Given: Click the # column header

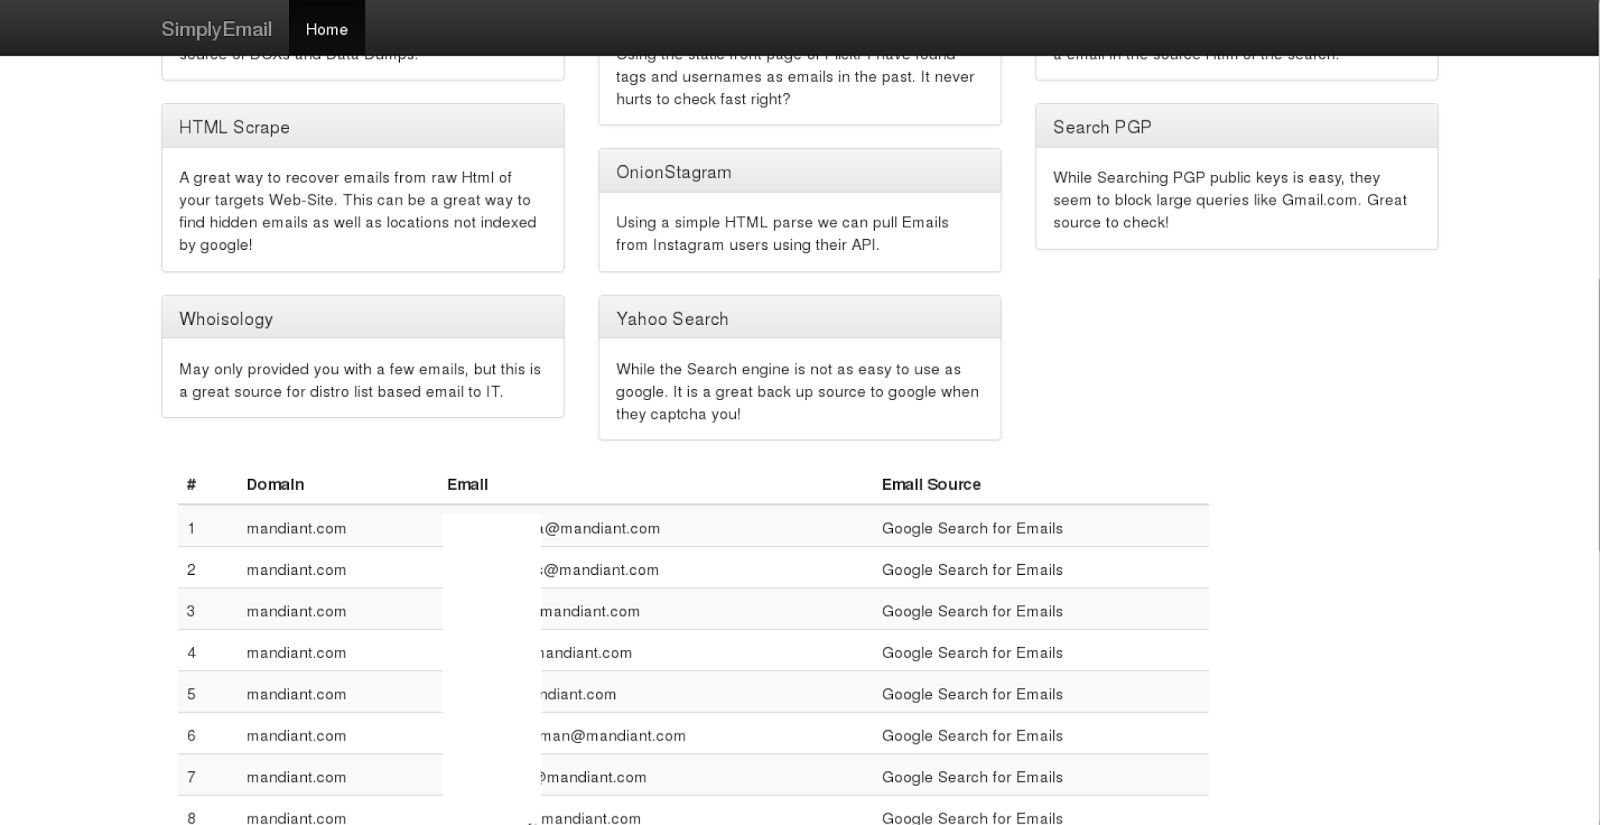Looking at the screenshot, I should [x=191, y=484].
